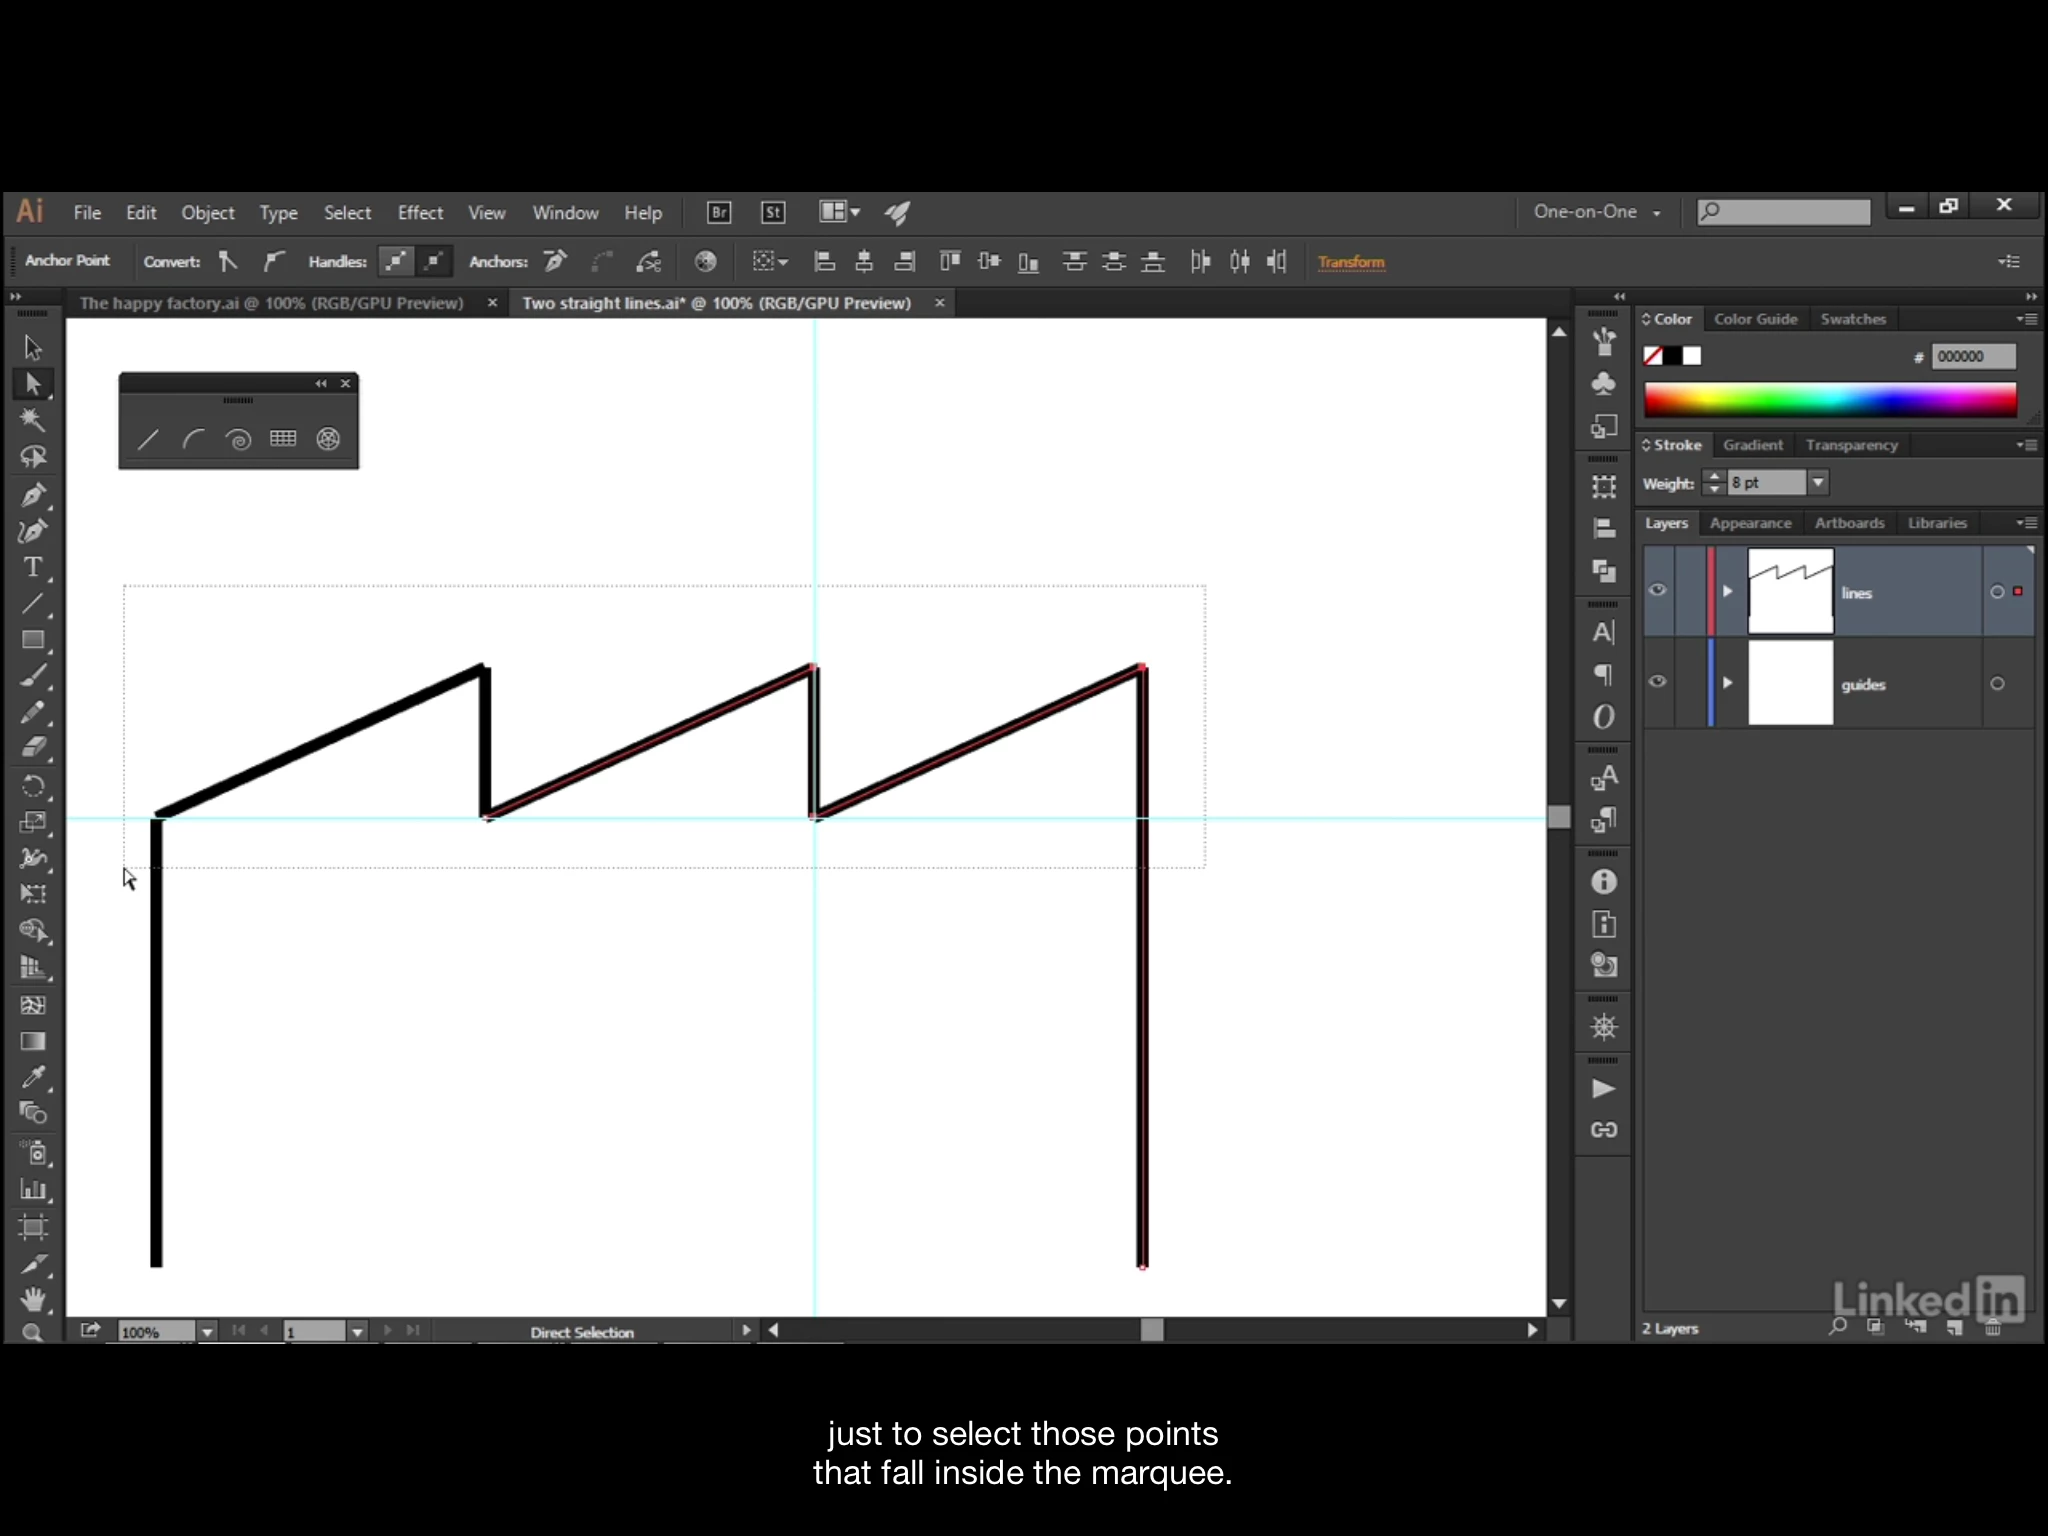Hide the lines layer
This screenshot has width=2048, height=1536.
(x=1658, y=590)
